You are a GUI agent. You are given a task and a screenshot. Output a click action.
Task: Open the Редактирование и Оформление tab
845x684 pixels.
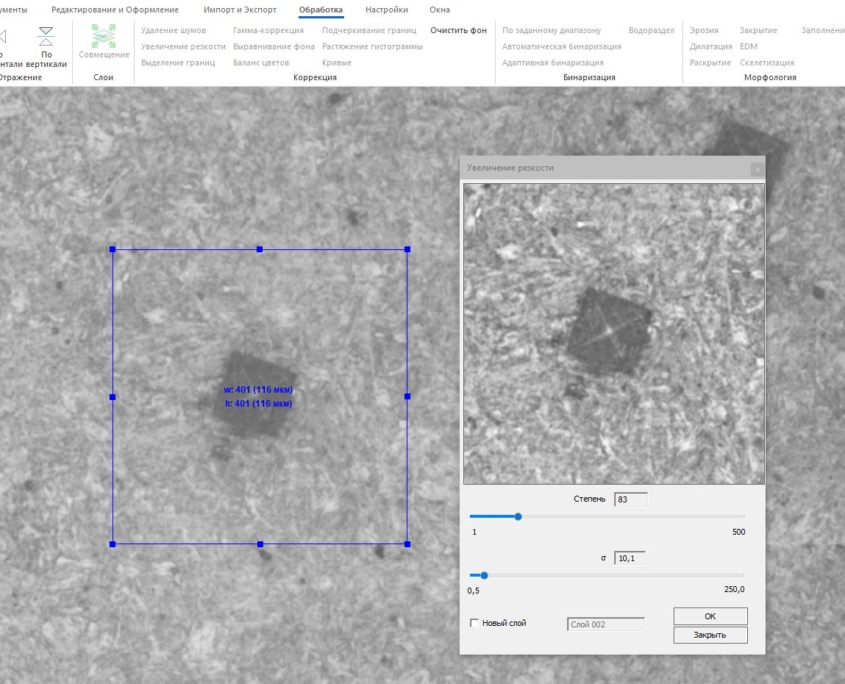115,10
